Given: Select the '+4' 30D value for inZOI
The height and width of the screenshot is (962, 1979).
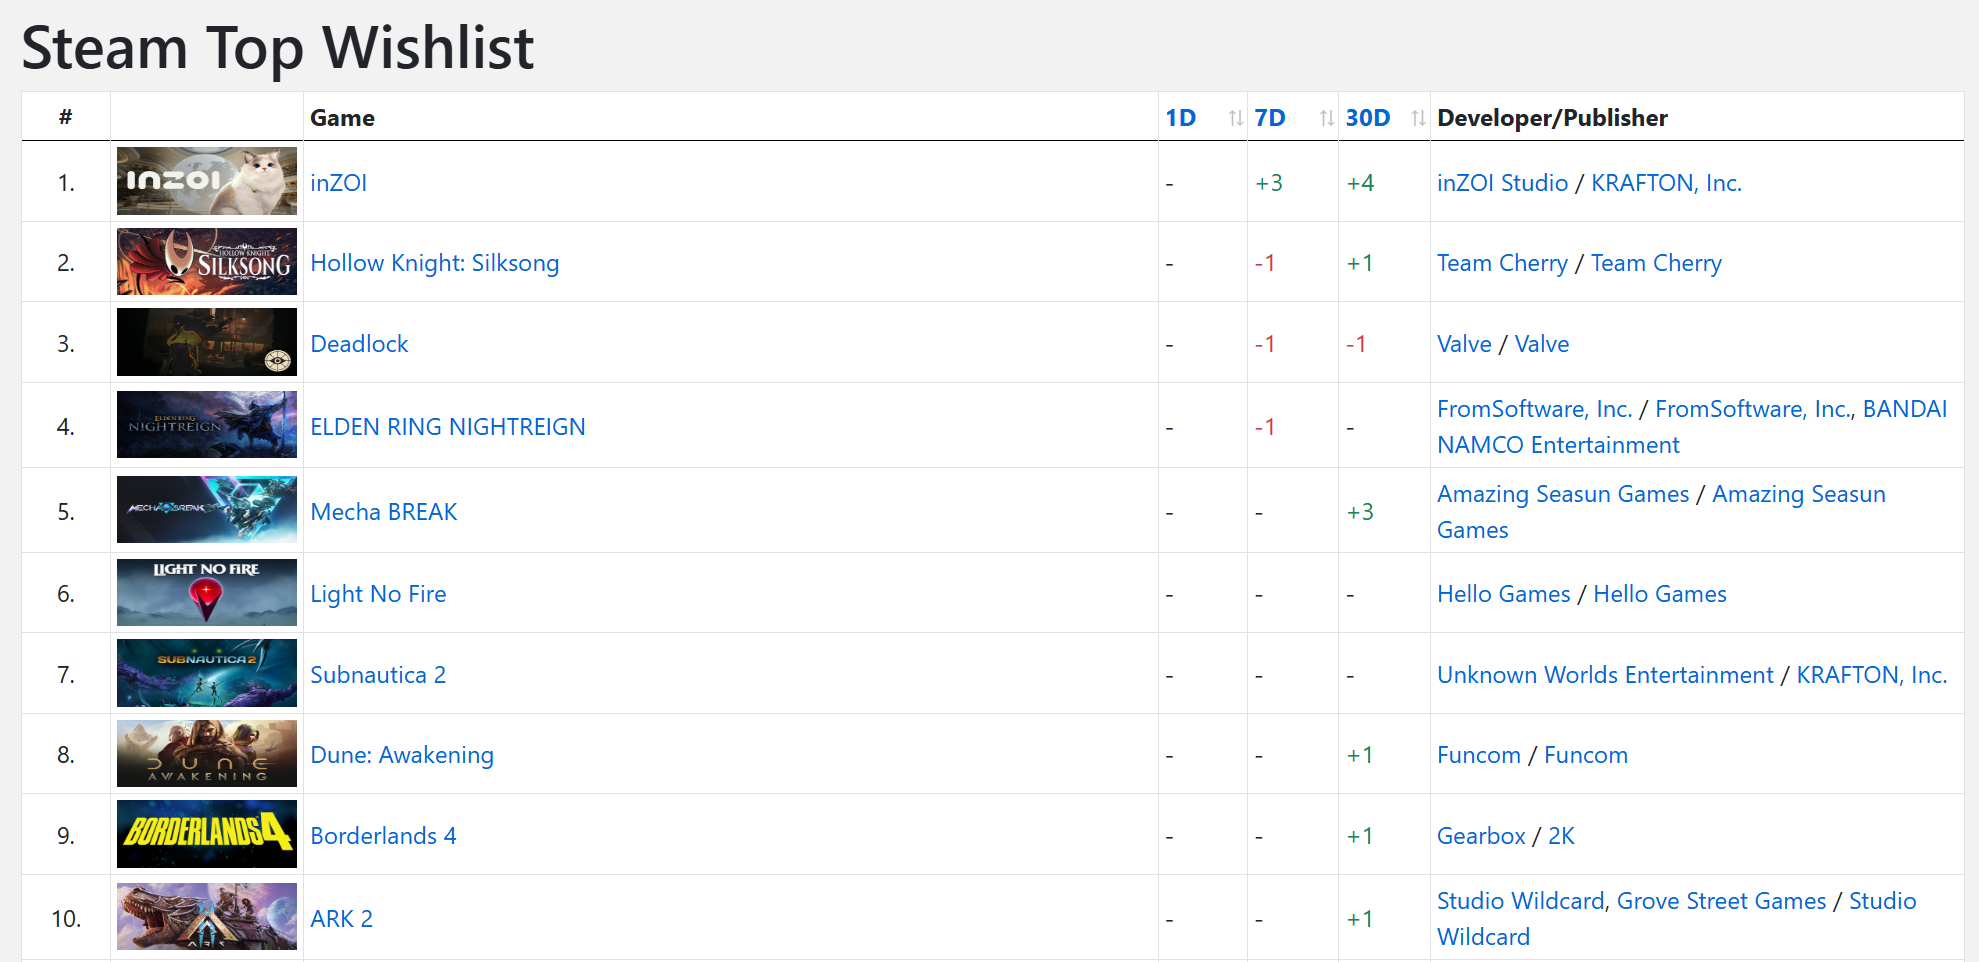Looking at the screenshot, I should click(1360, 183).
